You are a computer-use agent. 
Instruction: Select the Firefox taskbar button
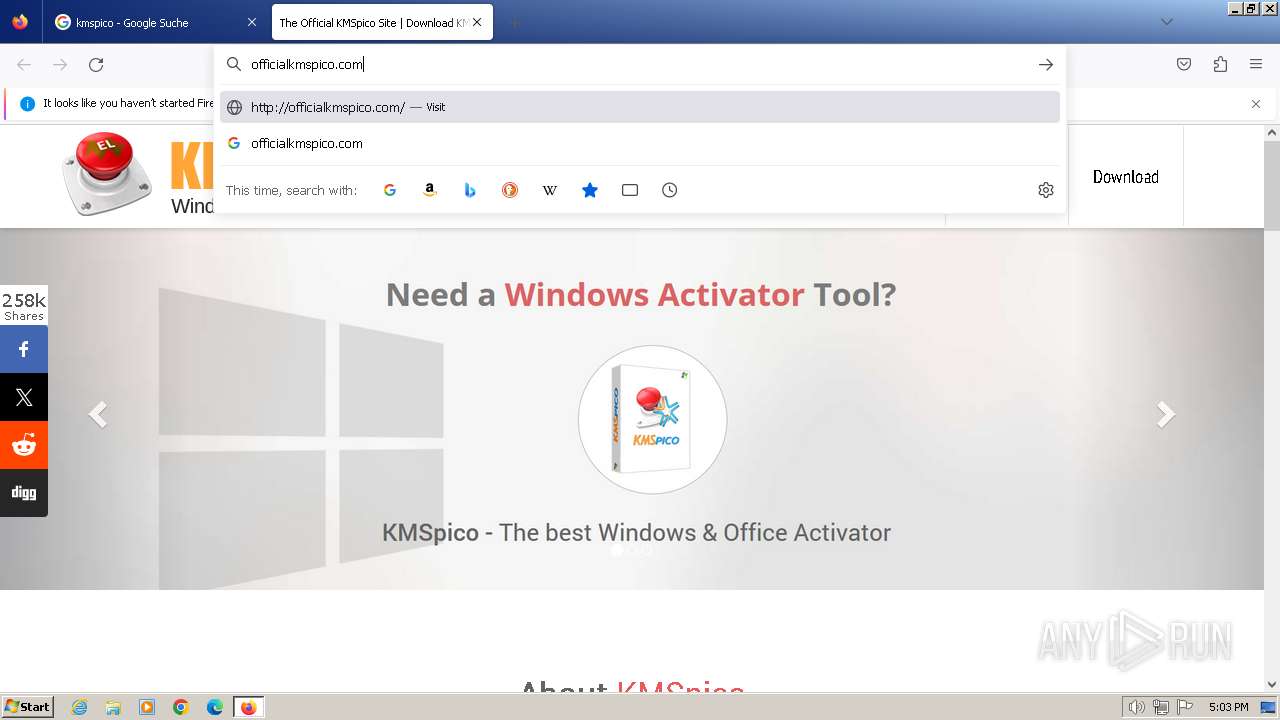(248, 707)
